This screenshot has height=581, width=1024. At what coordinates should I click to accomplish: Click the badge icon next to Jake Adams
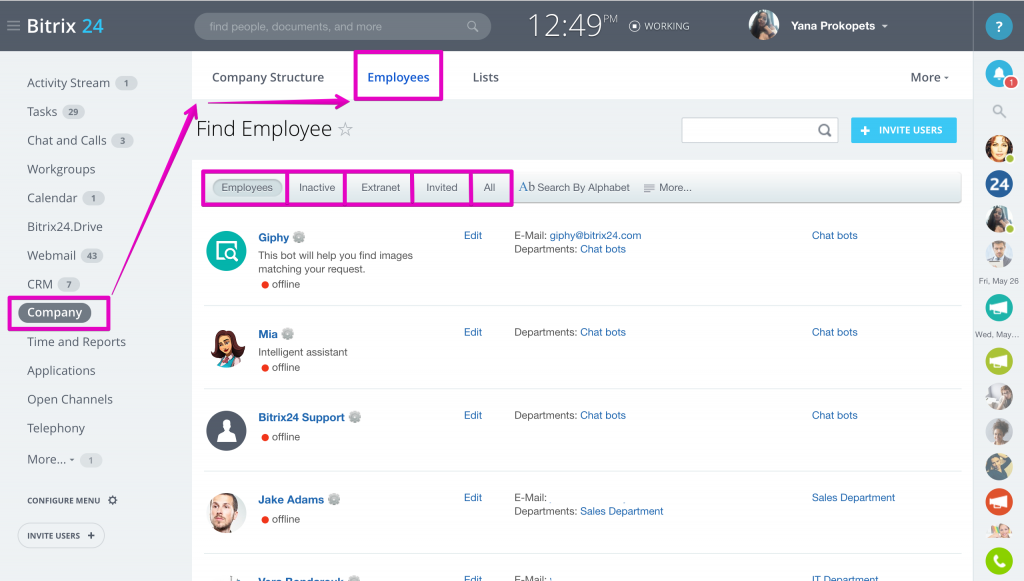334,499
